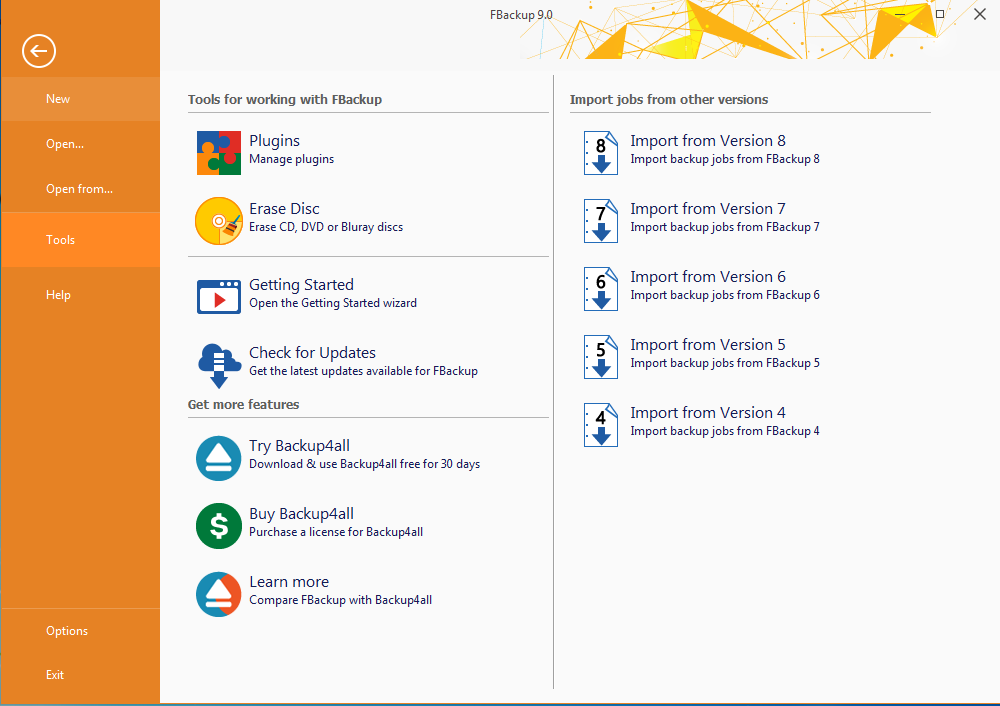Screen dimensions: 1000x706
Task: Click the Check for Updates title
Action: tap(312, 353)
